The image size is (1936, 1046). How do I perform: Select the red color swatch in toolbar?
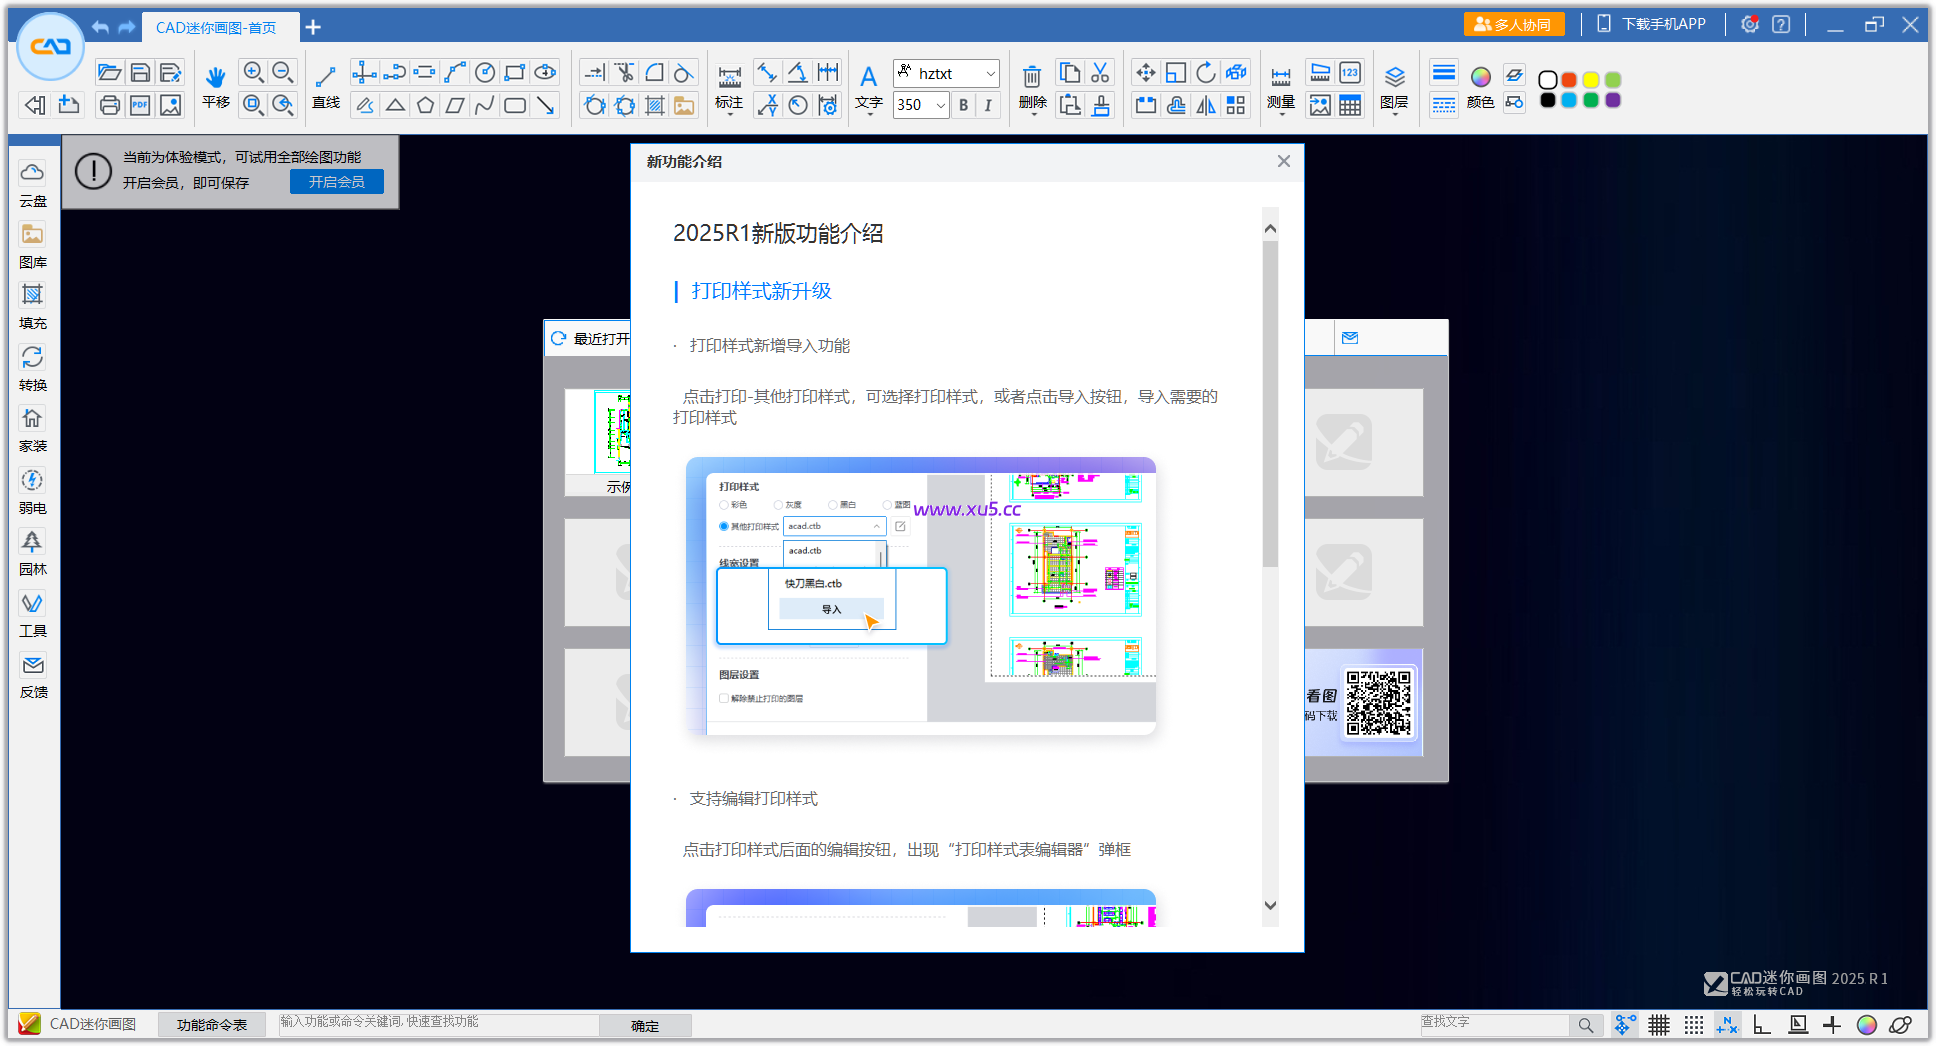1569,79
